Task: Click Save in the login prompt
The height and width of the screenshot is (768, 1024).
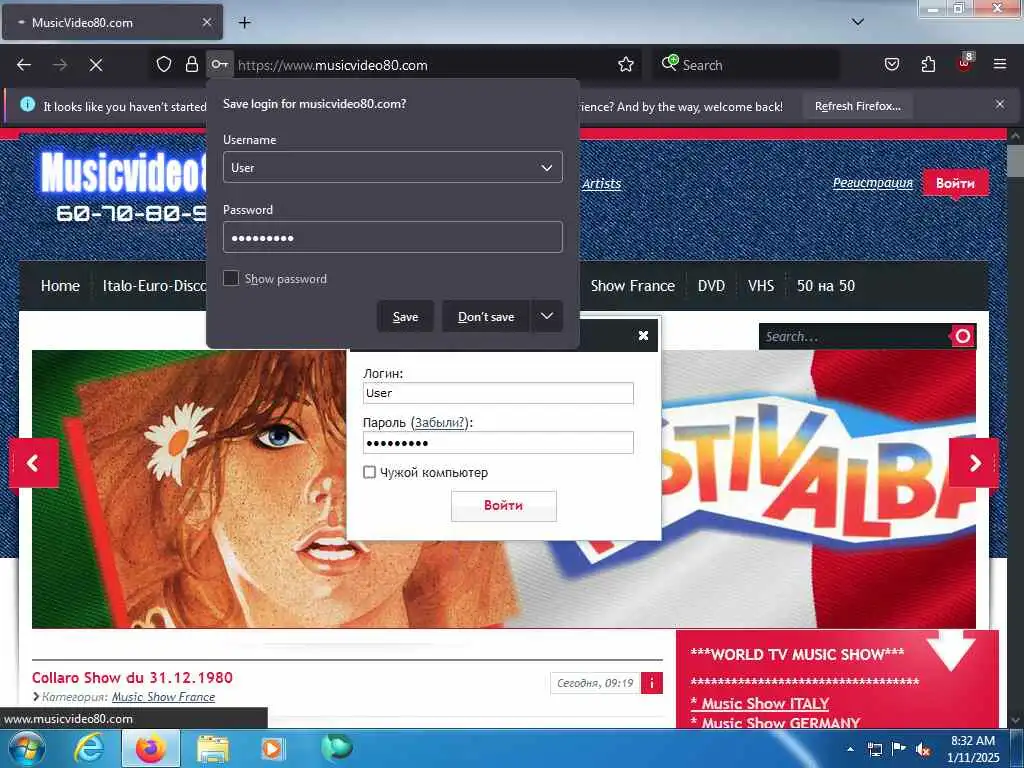Action: (405, 316)
